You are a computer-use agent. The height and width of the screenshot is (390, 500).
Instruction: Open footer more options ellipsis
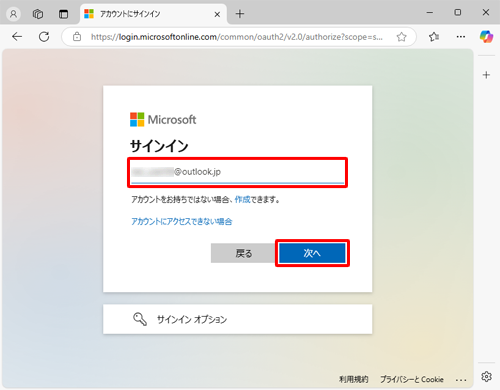pyautogui.click(x=461, y=380)
